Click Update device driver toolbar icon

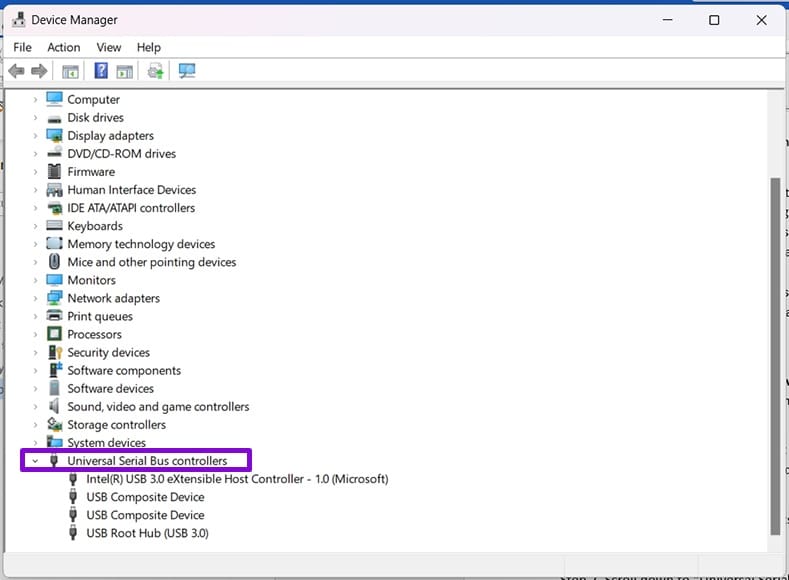click(155, 71)
